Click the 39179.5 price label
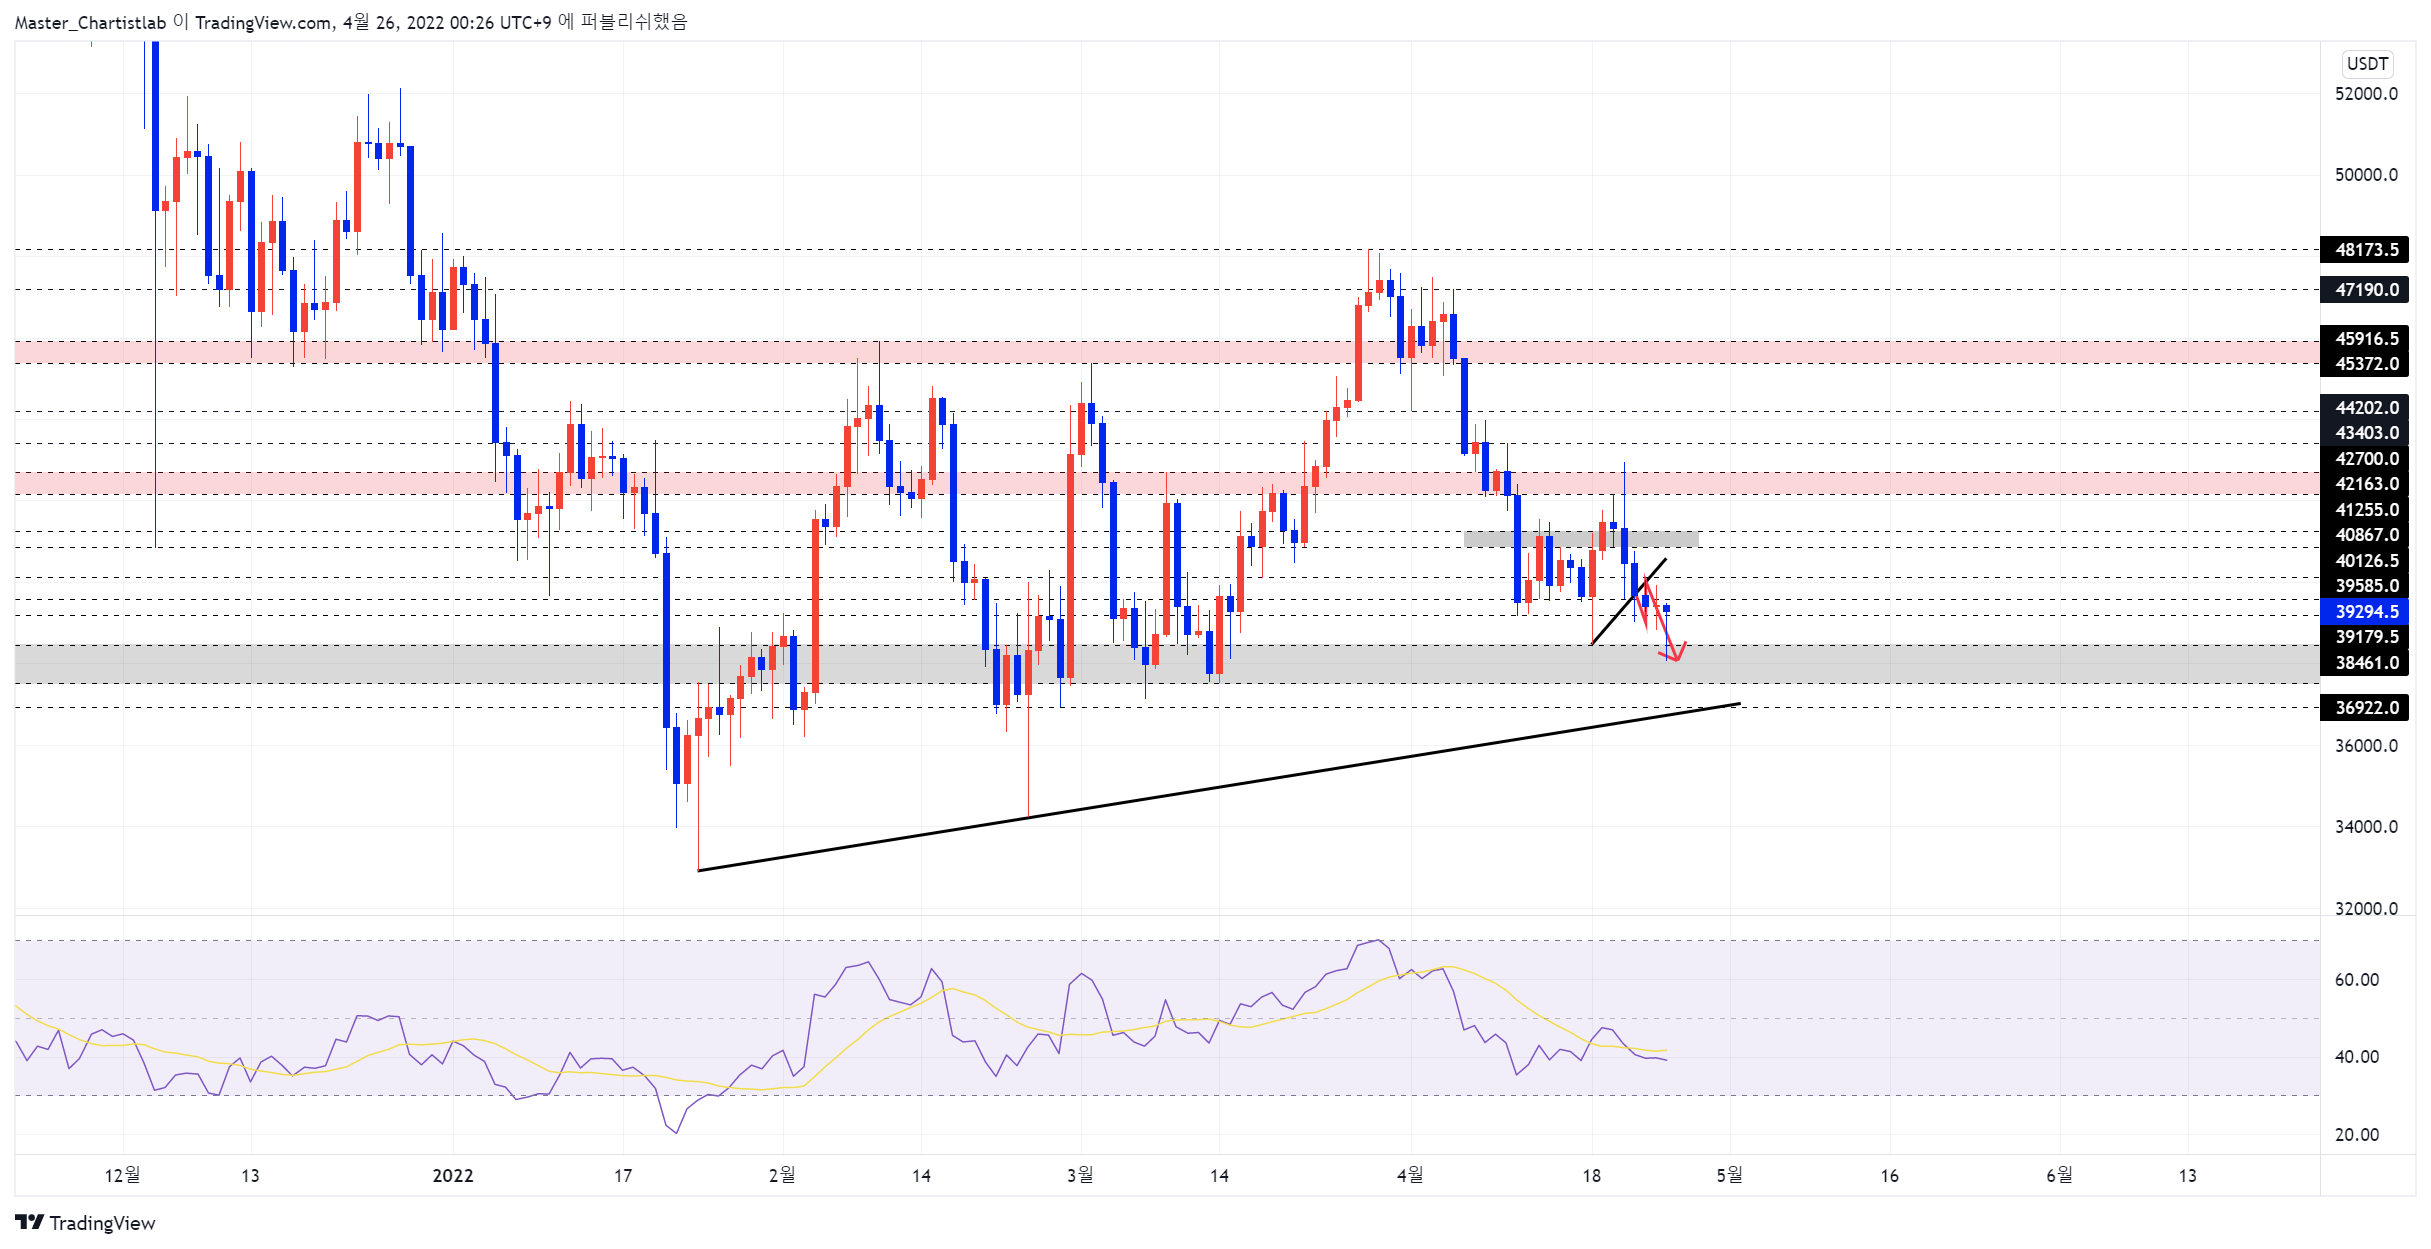Image resolution: width=2431 pixels, height=1249 pixels. (x=2365, y=637)
